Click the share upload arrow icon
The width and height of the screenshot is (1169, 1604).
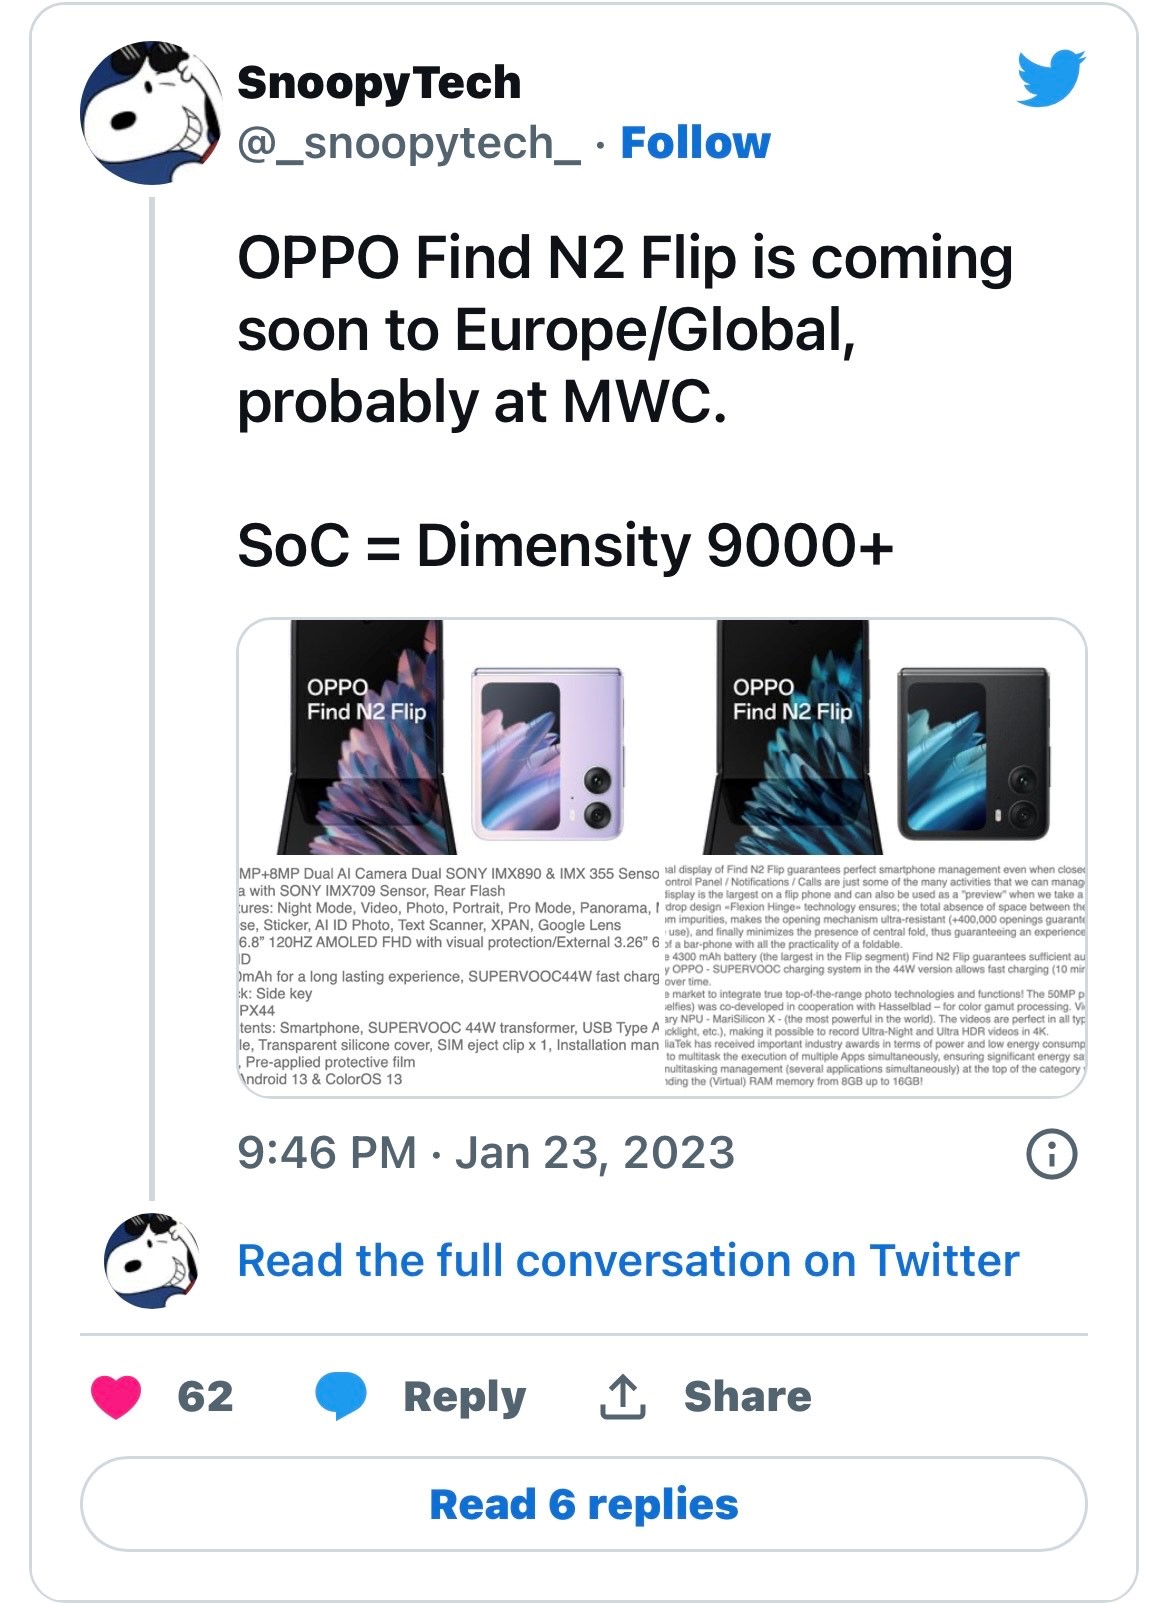[622, 1397]
